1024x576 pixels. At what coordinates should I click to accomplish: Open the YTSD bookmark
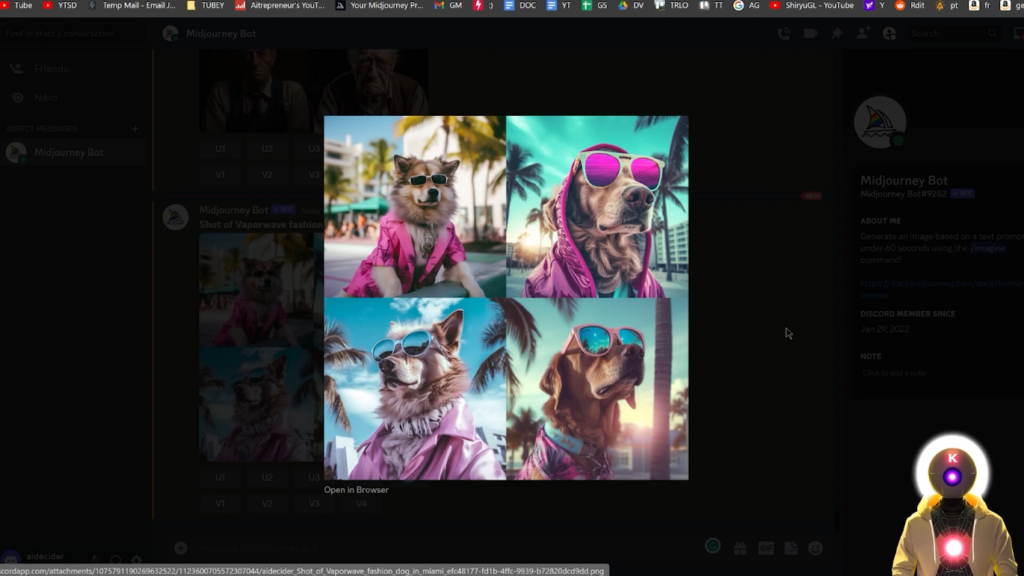tap(59, 5)
